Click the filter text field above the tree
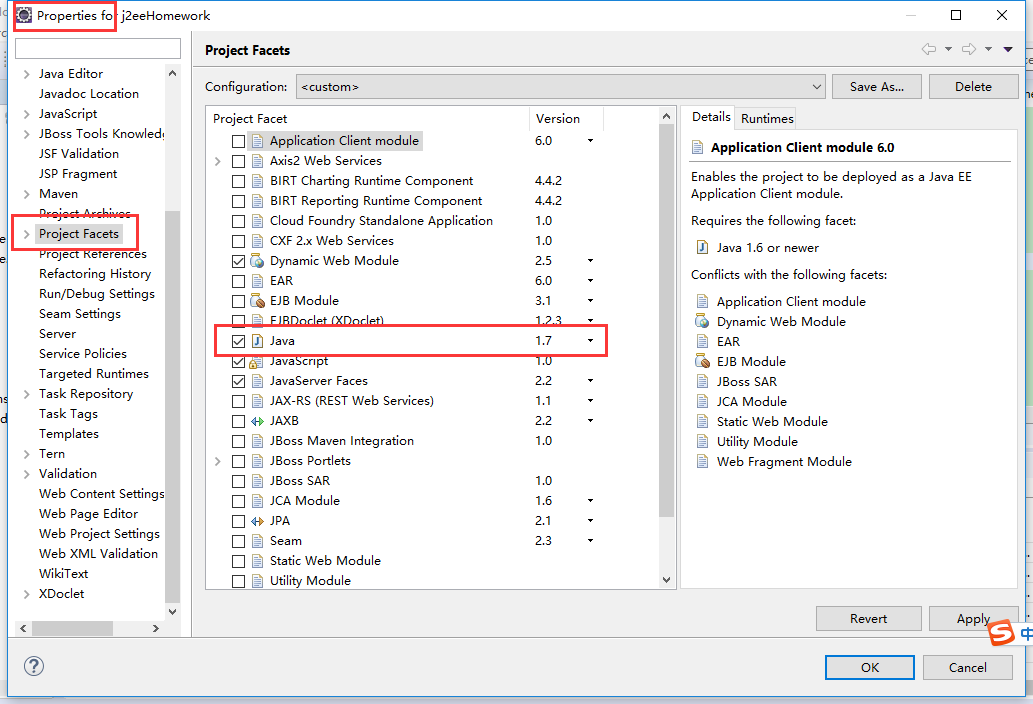1033x704 pixels. (98, 49)
